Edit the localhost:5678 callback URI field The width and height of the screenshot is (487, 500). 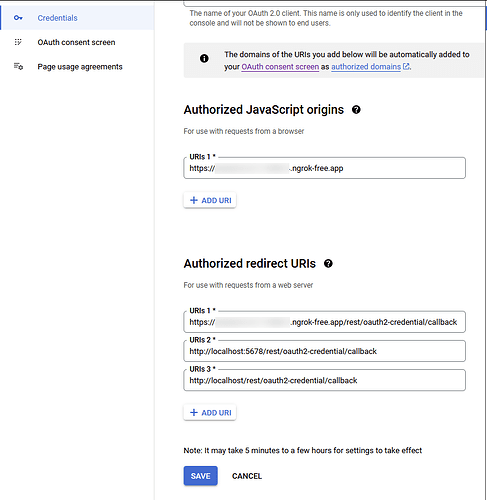[x=324, y=351]
